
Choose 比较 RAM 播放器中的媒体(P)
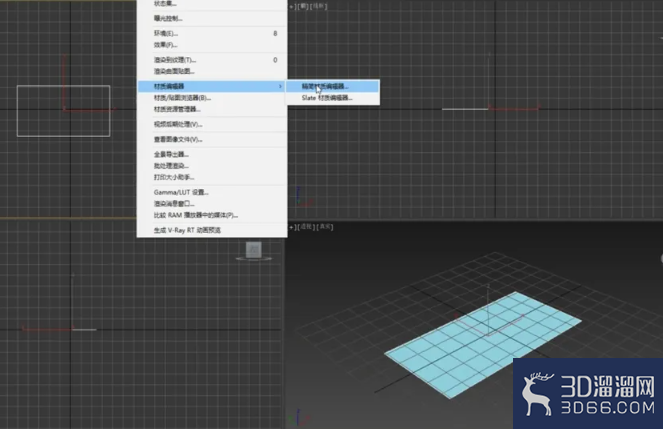[212, 215]
